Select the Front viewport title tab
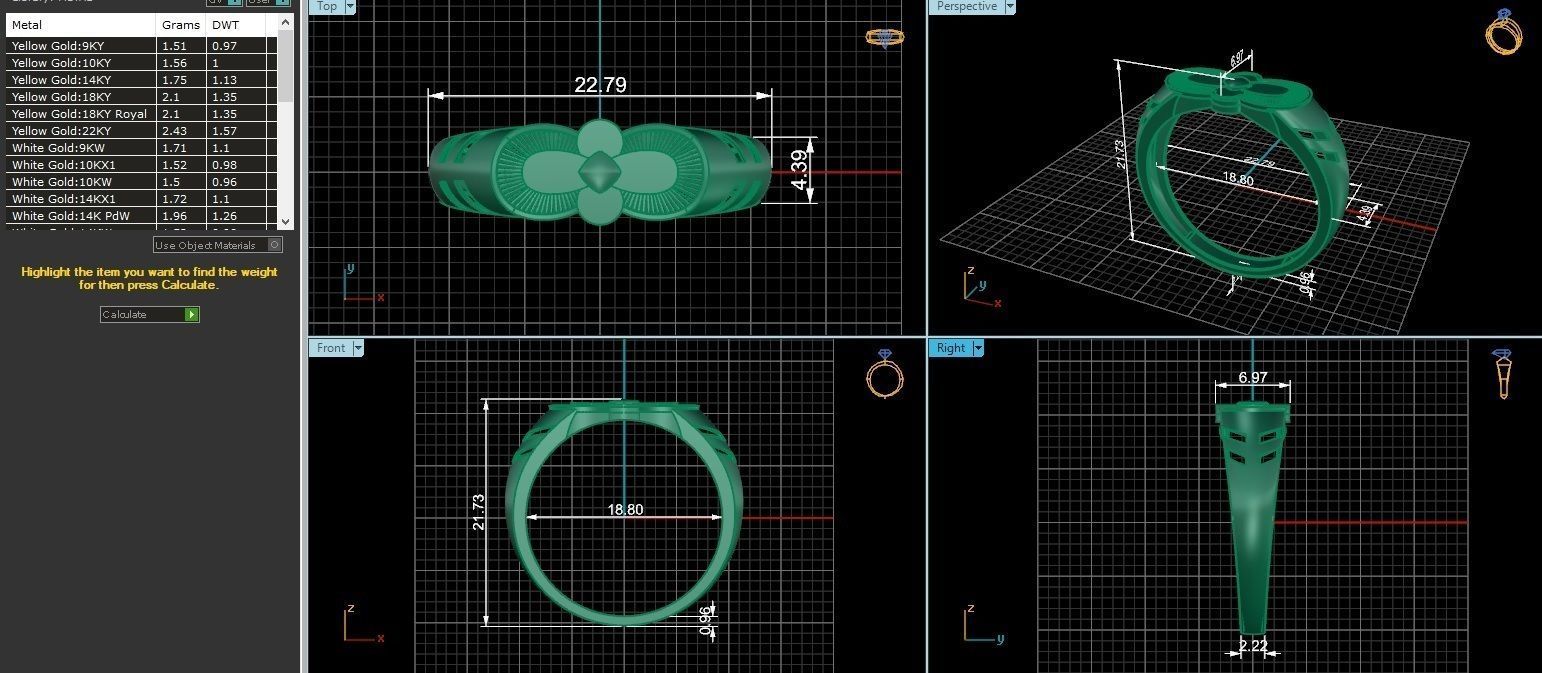 (330, 348)
